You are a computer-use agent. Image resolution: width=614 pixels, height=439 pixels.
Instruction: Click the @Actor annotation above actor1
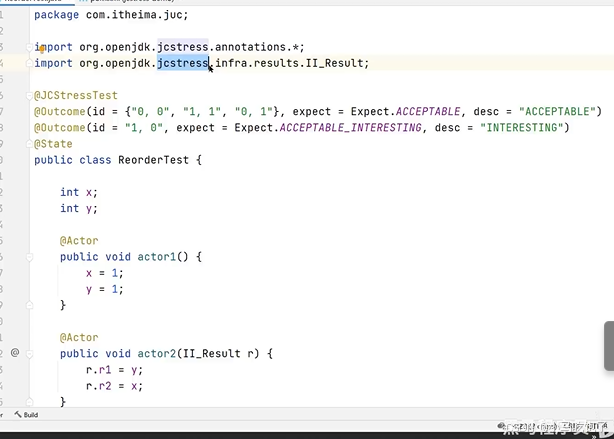[x=79, y=240]
